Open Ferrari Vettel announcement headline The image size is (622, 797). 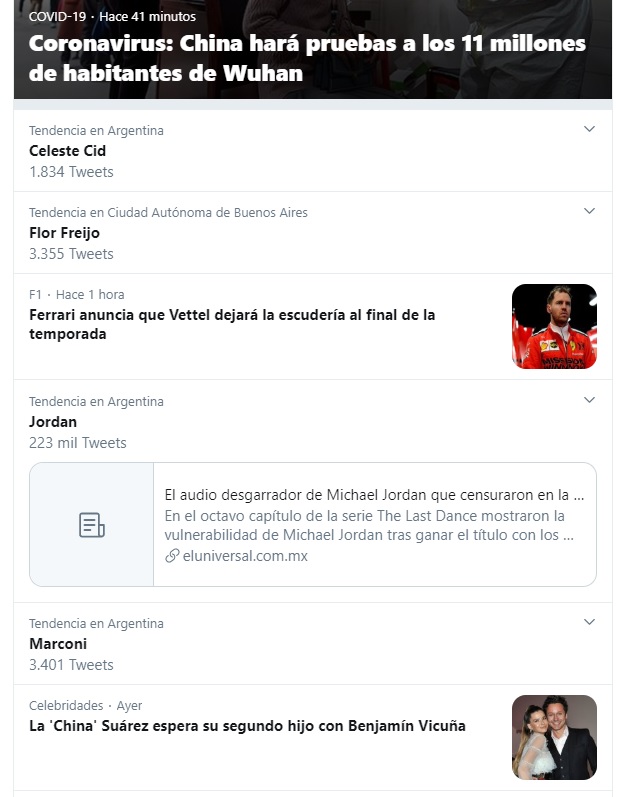pos(232,324)
